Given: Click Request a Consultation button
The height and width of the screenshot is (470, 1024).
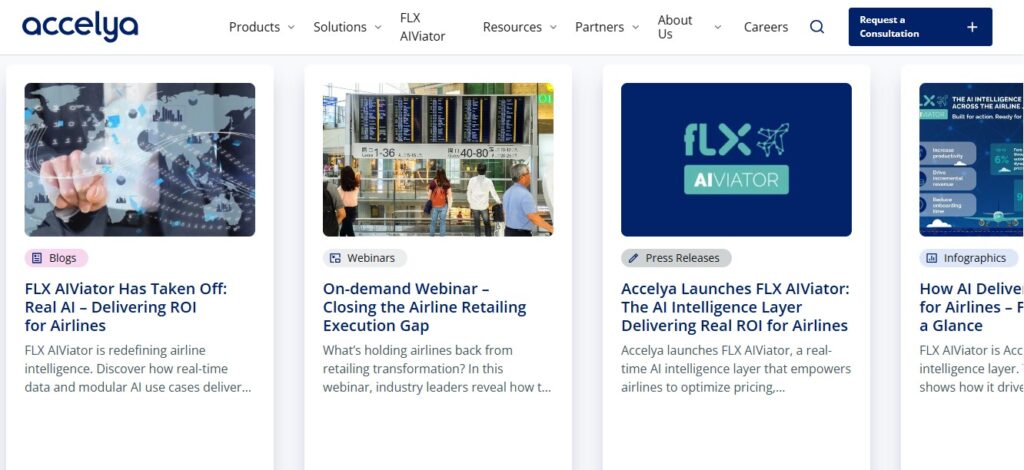Looking at the screenshot, I should pyautogui.click(x=920, y=27).
